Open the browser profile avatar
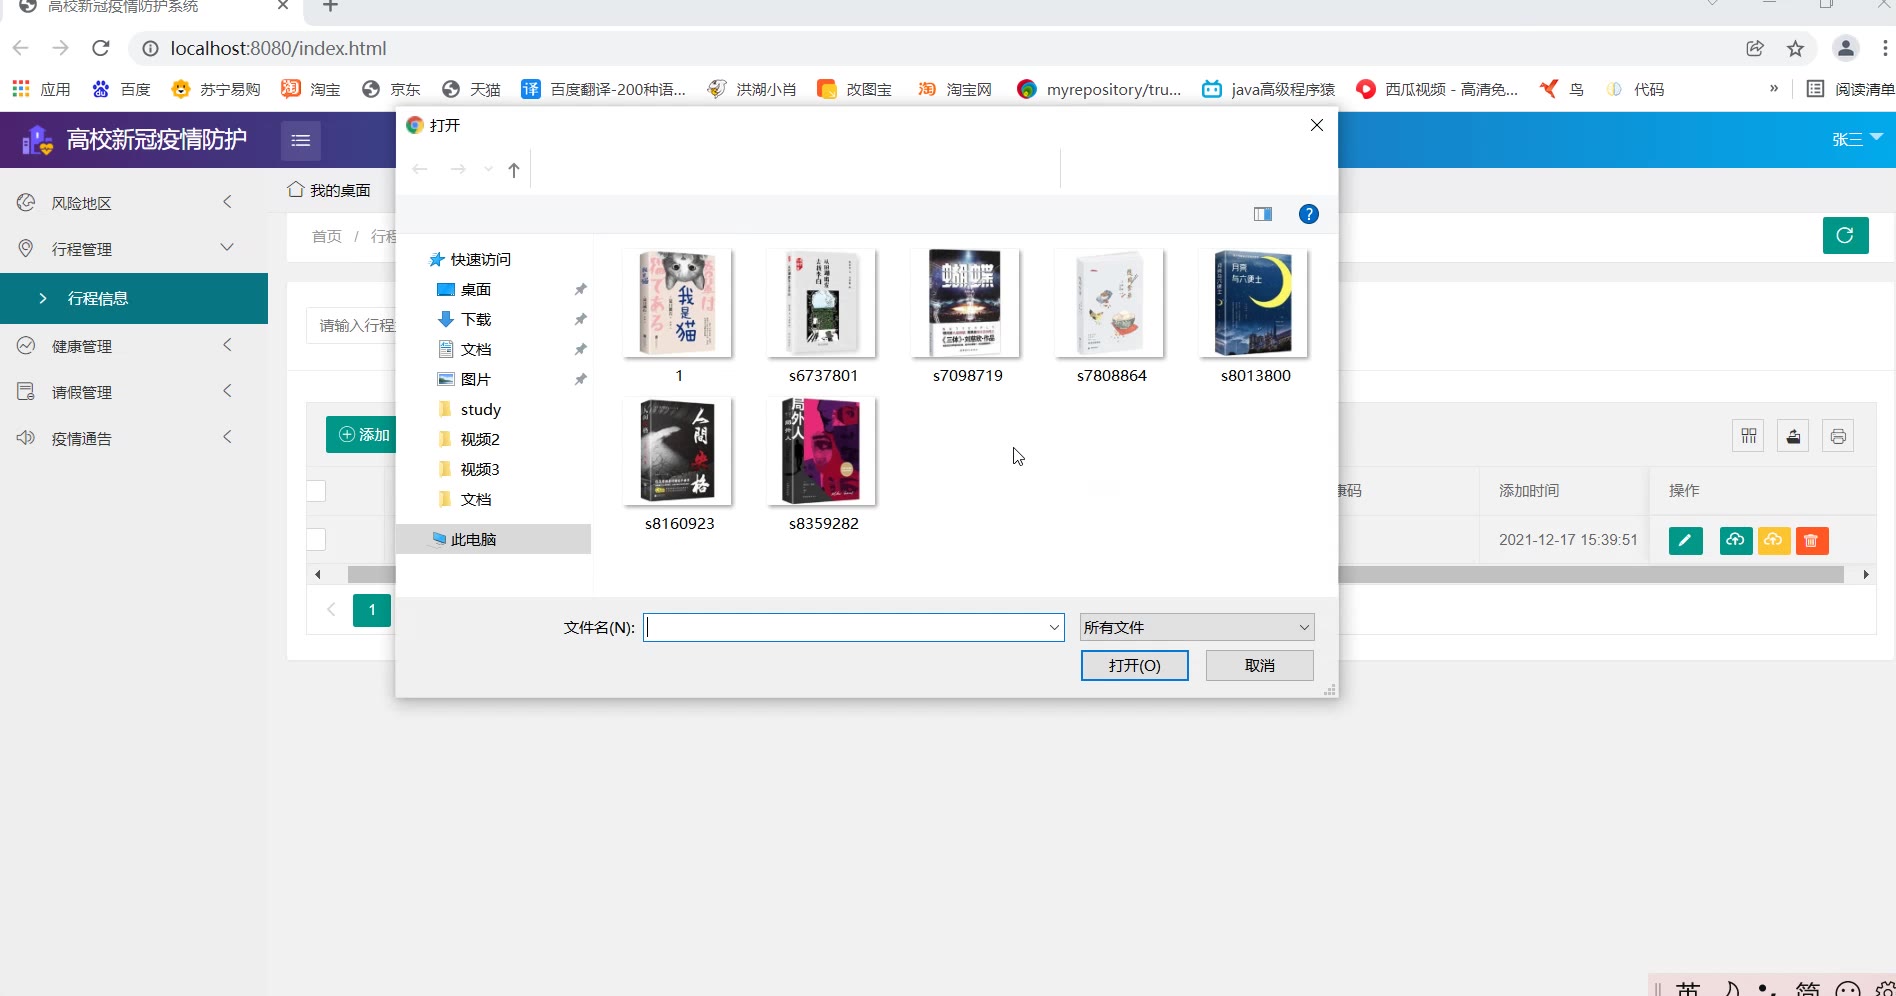The width and height of the screenshot is (1896, 996). (x=1846, y=48)
